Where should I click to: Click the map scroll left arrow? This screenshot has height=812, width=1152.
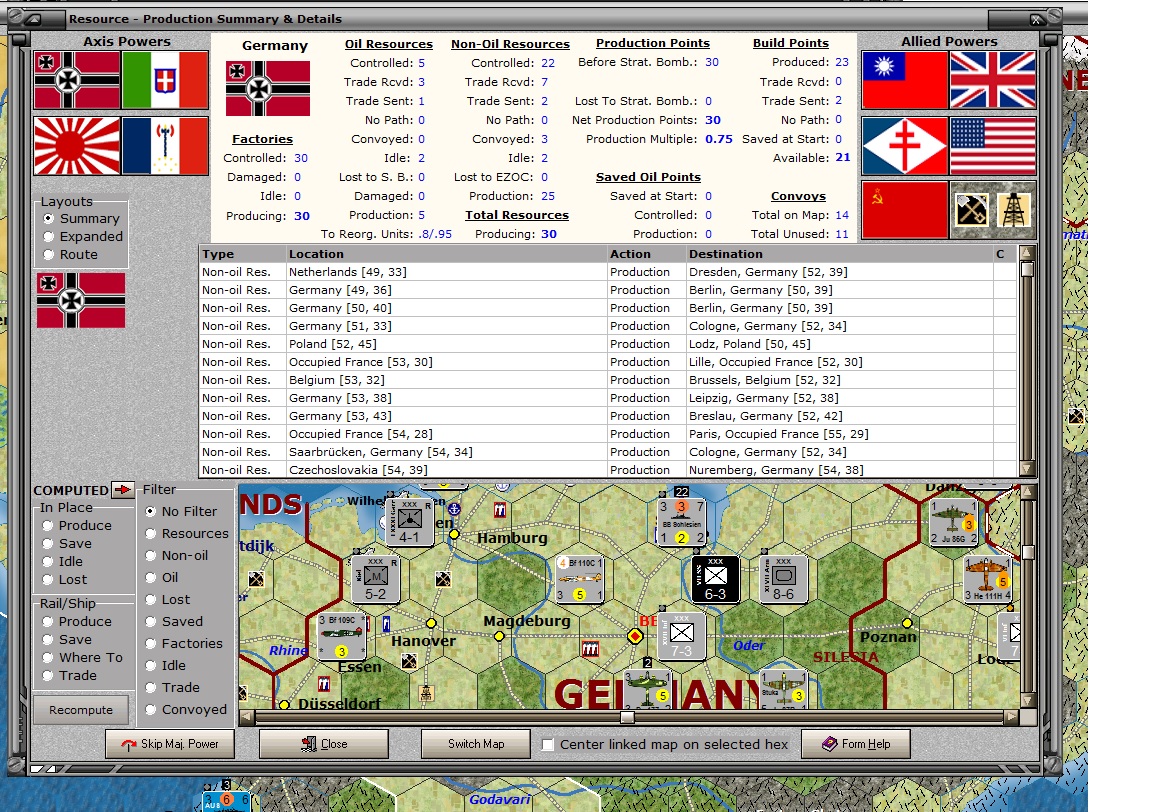[247, 716]
